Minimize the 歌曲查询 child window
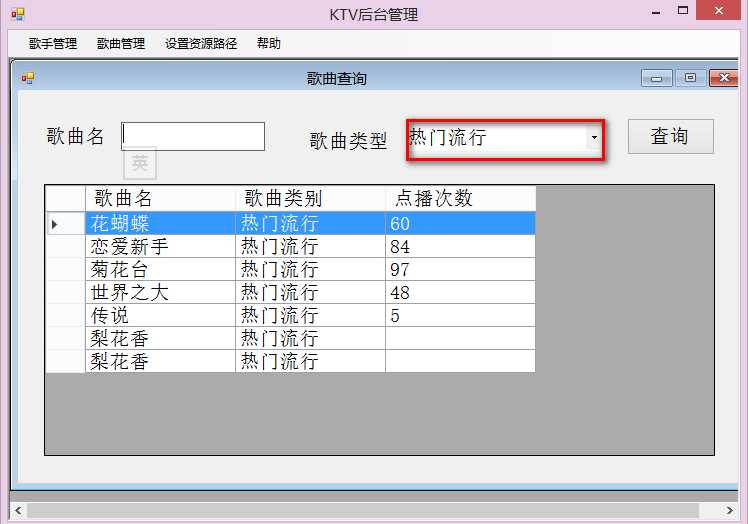748x524 pixels. 656,78
